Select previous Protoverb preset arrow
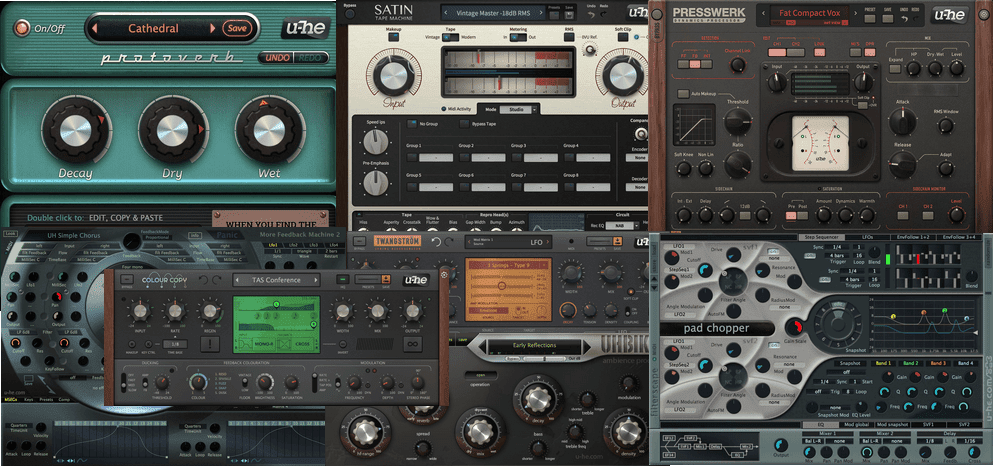This screenshot has width=993, height=466. (94, 28)
